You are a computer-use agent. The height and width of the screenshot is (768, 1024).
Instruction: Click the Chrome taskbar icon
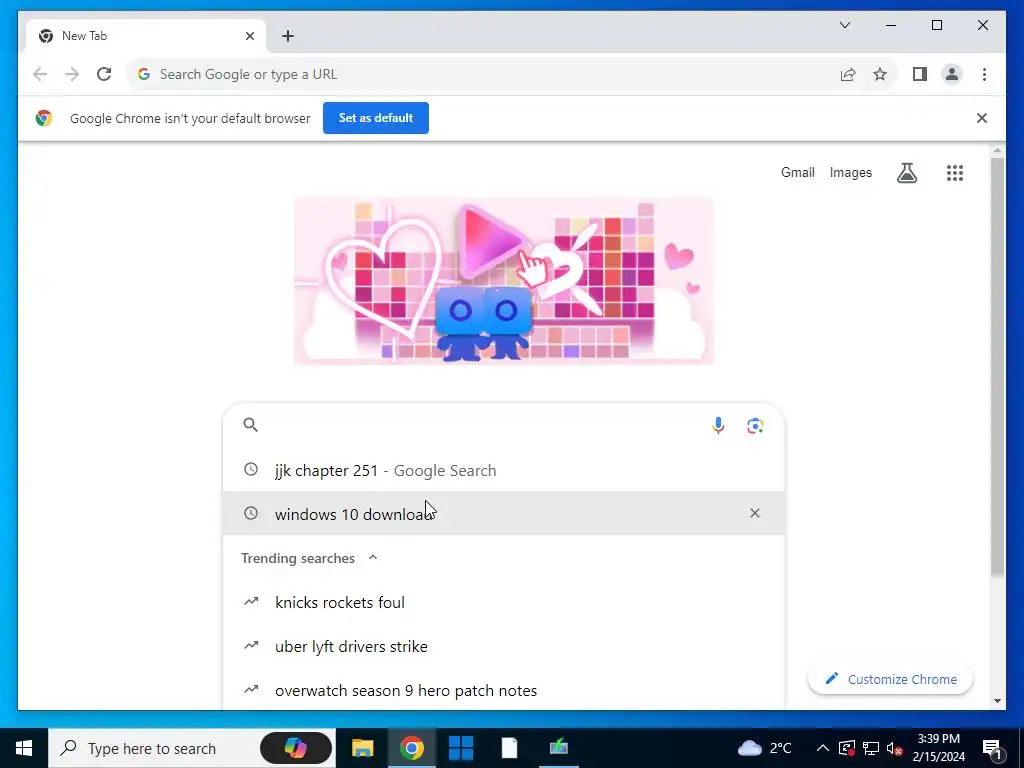click(x=411, y=748)
